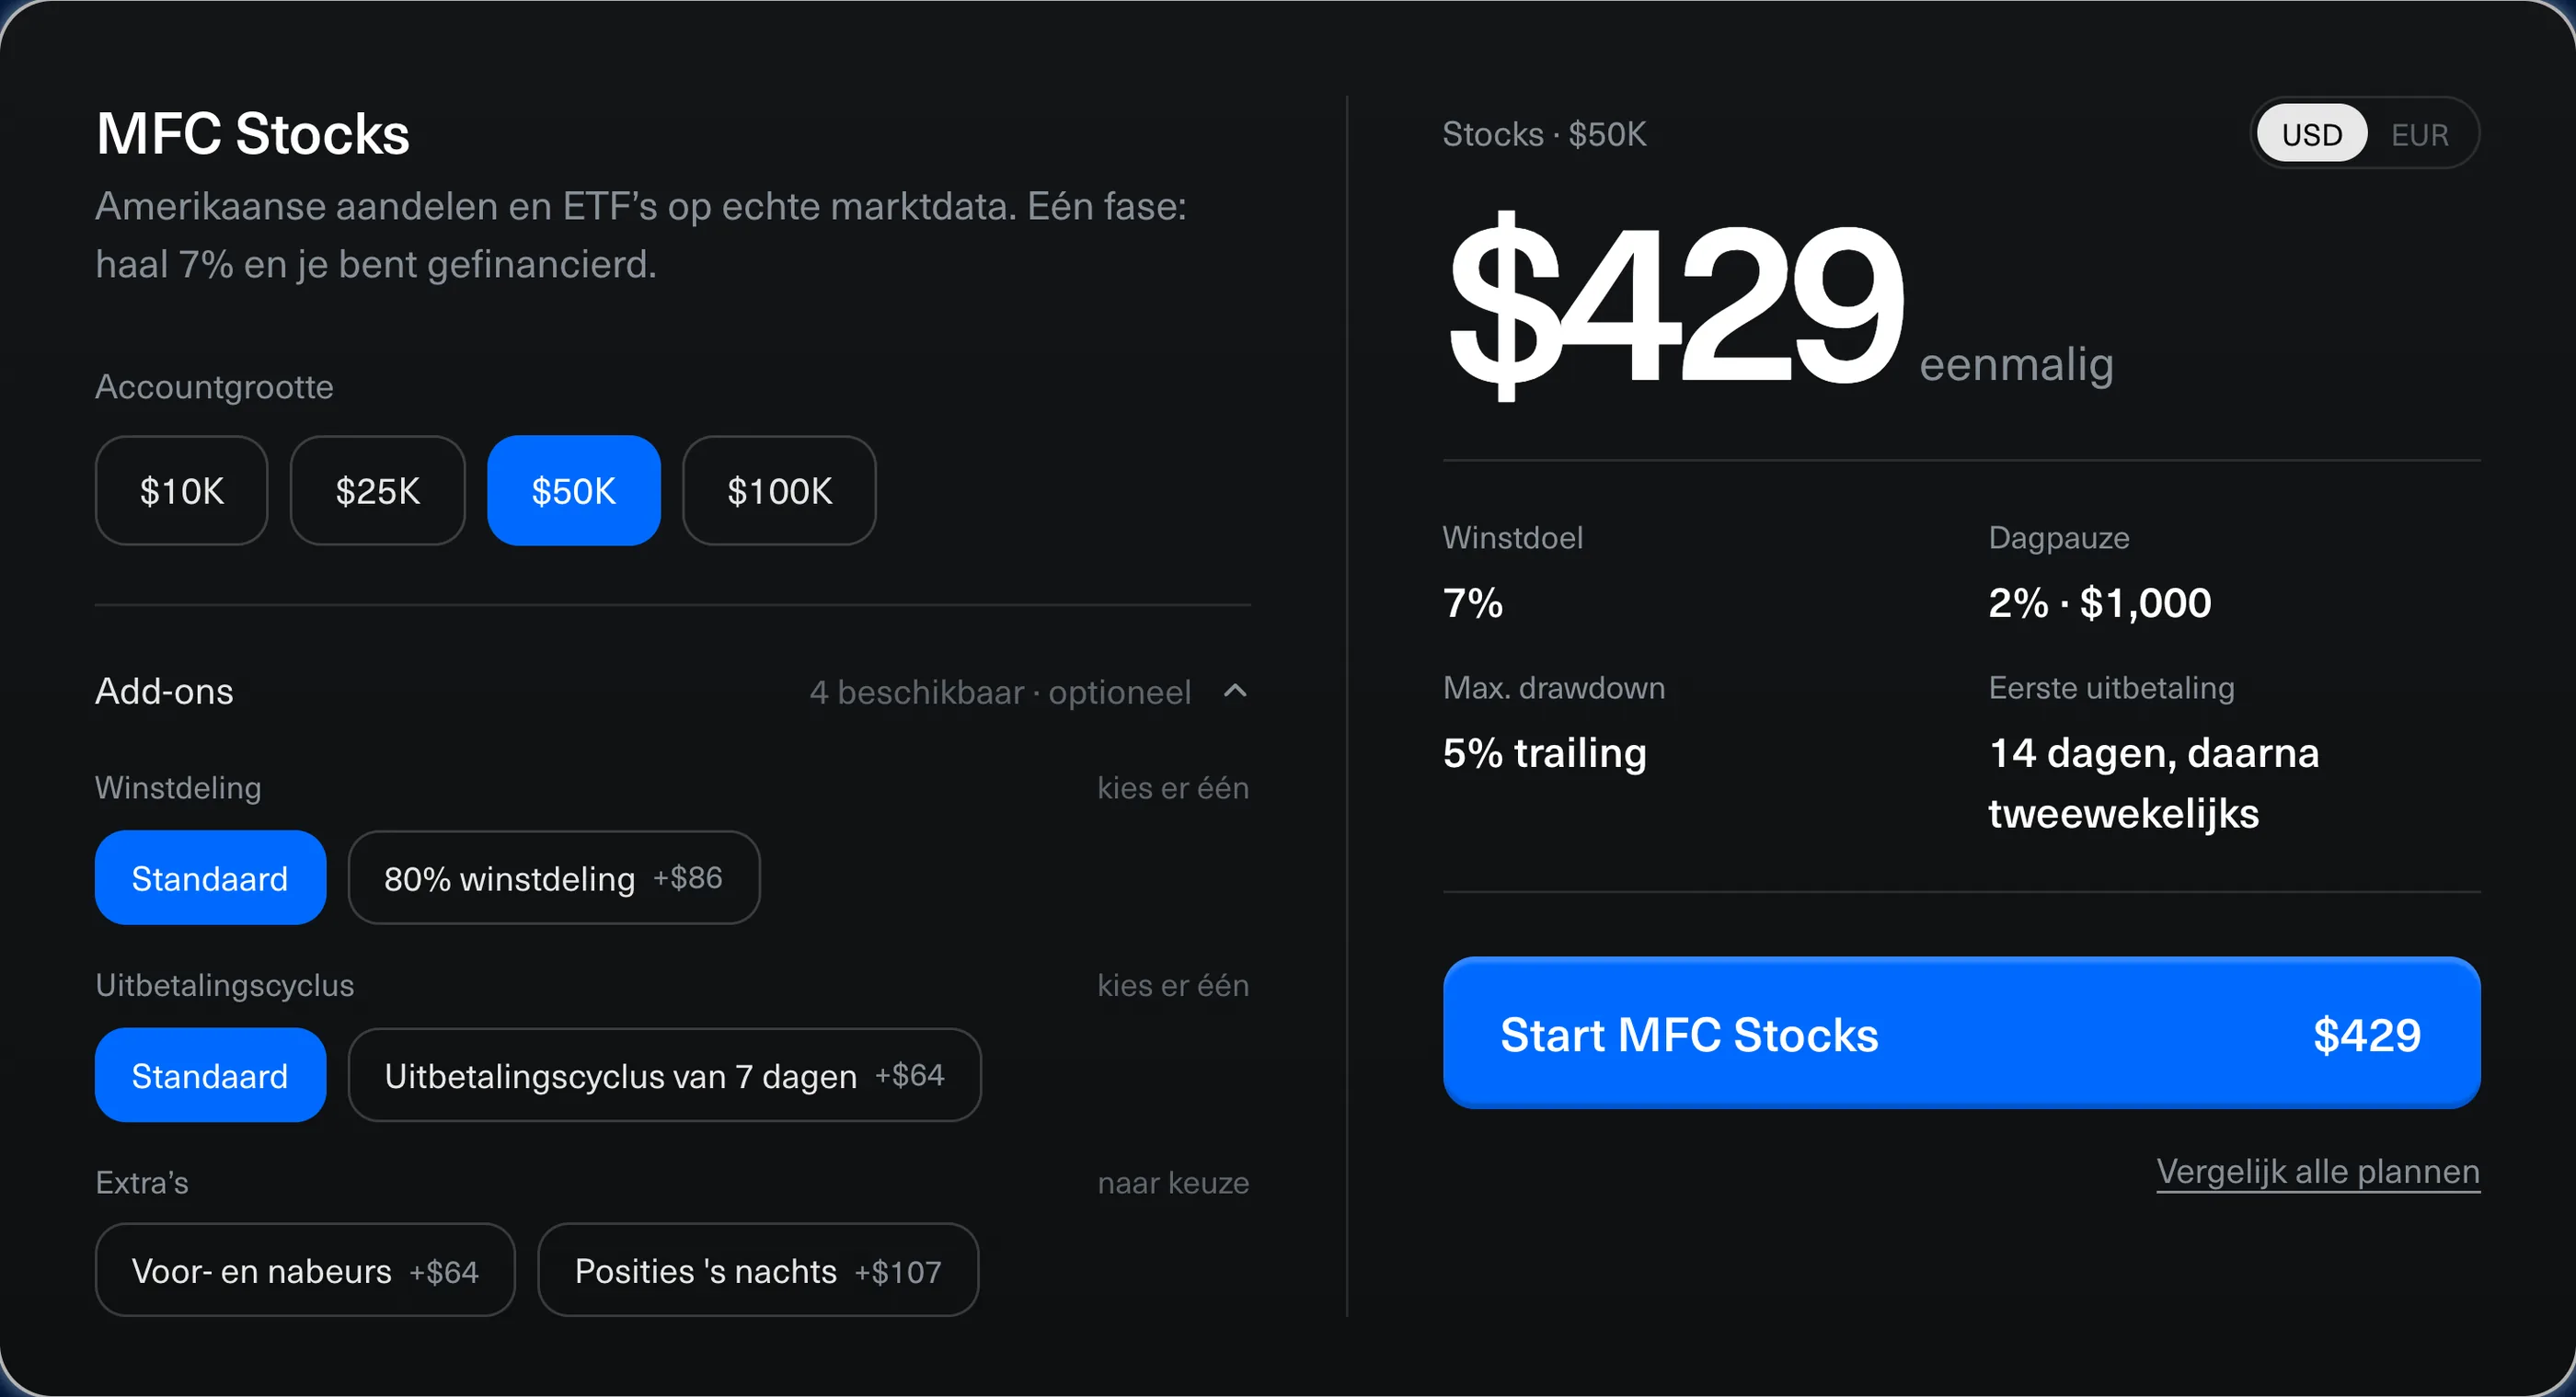Select Standaard under Uitbetalingscyclus
Viewport: 2576px width, 1397px height.
(x=211, y=1076)
